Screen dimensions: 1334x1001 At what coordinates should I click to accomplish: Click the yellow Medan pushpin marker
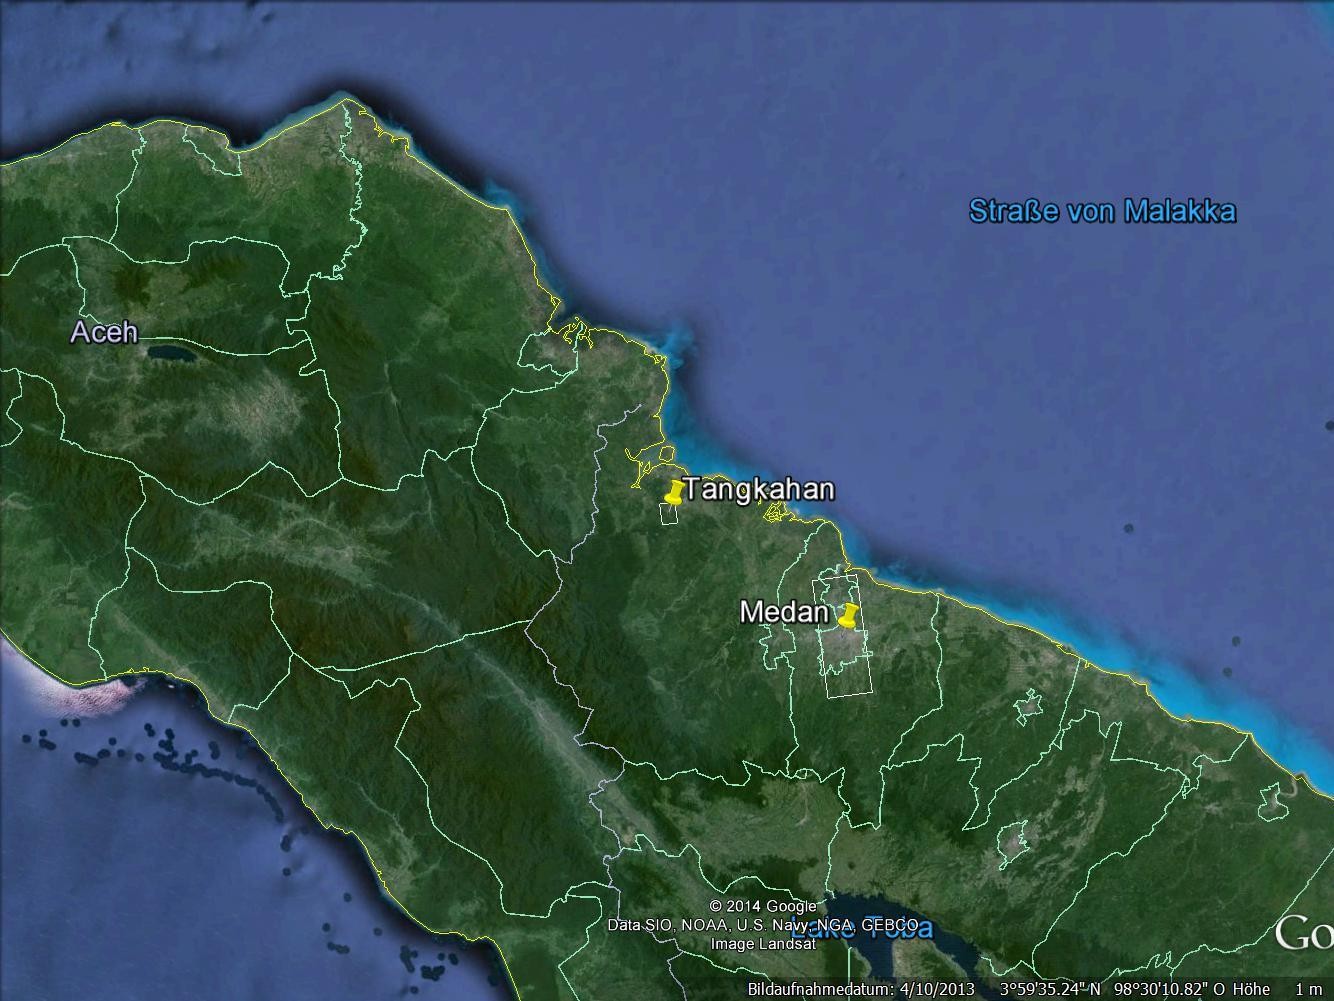[847, 614]
